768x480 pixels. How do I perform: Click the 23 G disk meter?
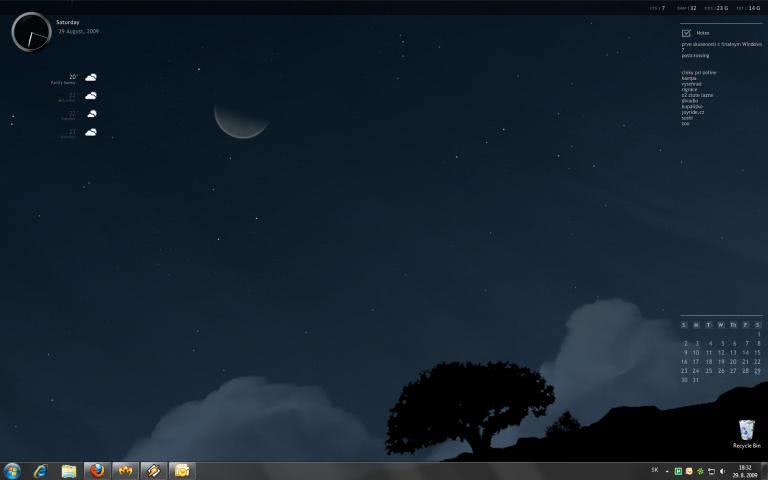point(716,8)
